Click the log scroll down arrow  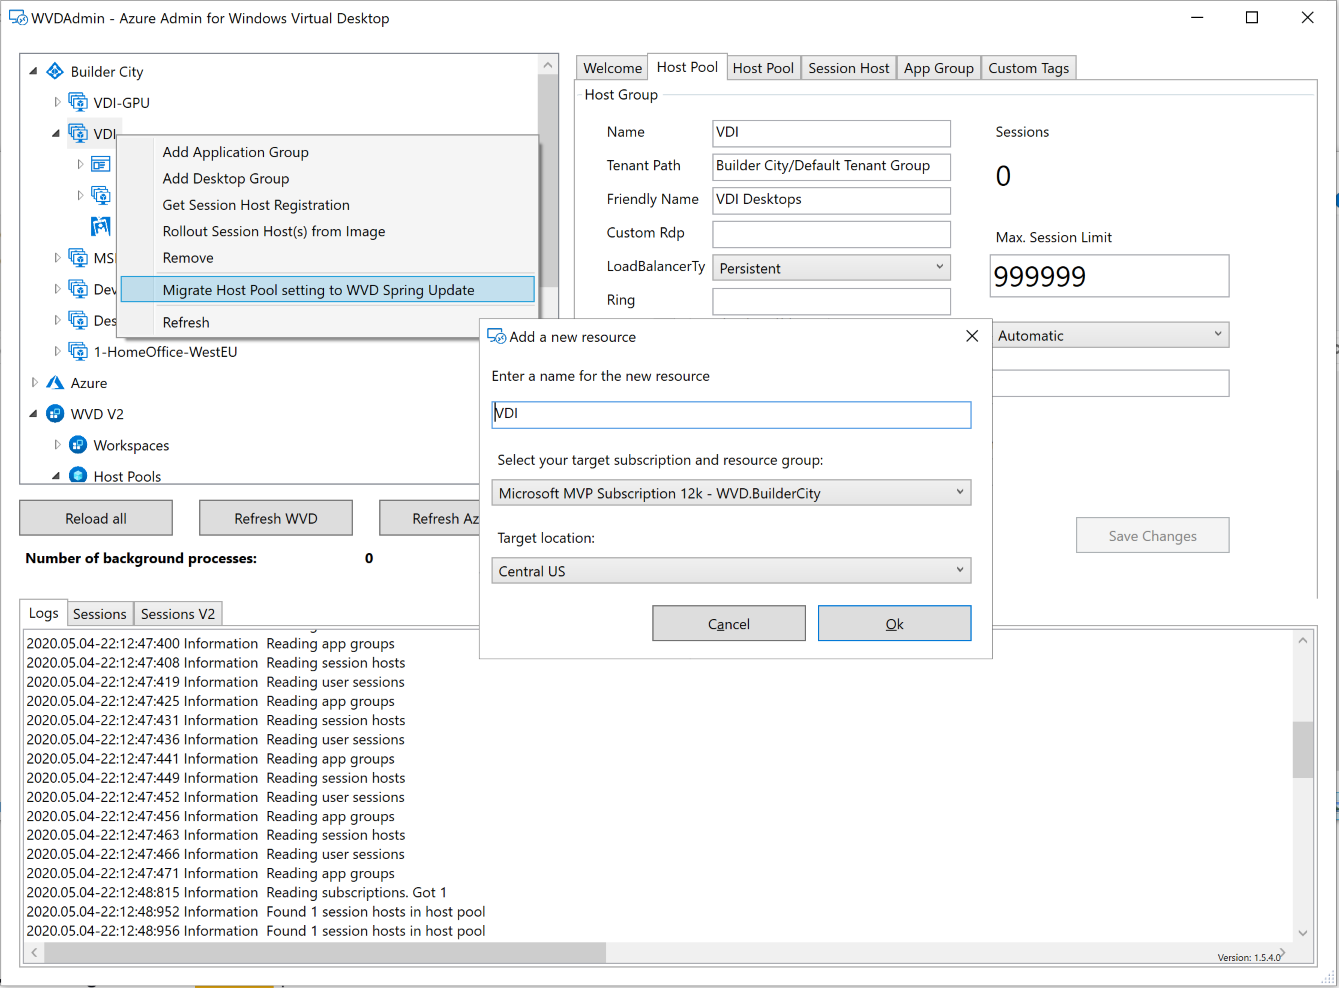[x=1302, y=932]
